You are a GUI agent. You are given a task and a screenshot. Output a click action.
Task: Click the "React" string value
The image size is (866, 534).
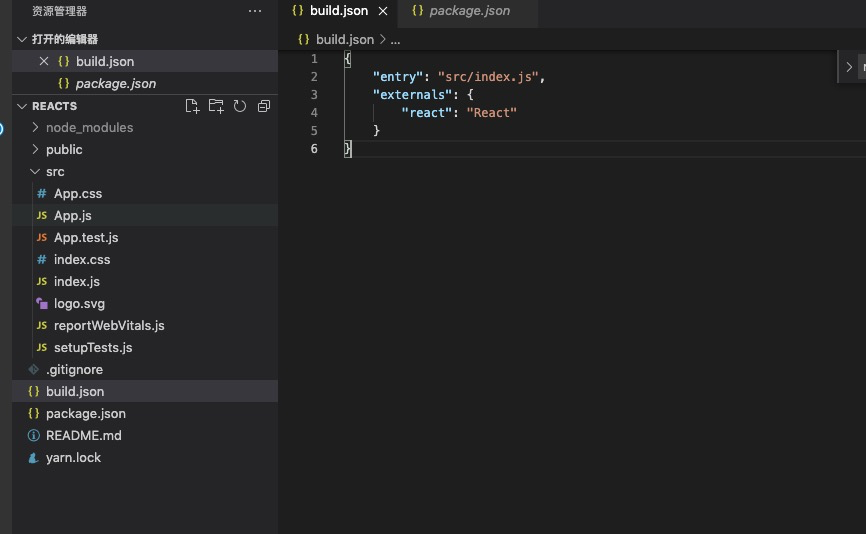[492, 113]
